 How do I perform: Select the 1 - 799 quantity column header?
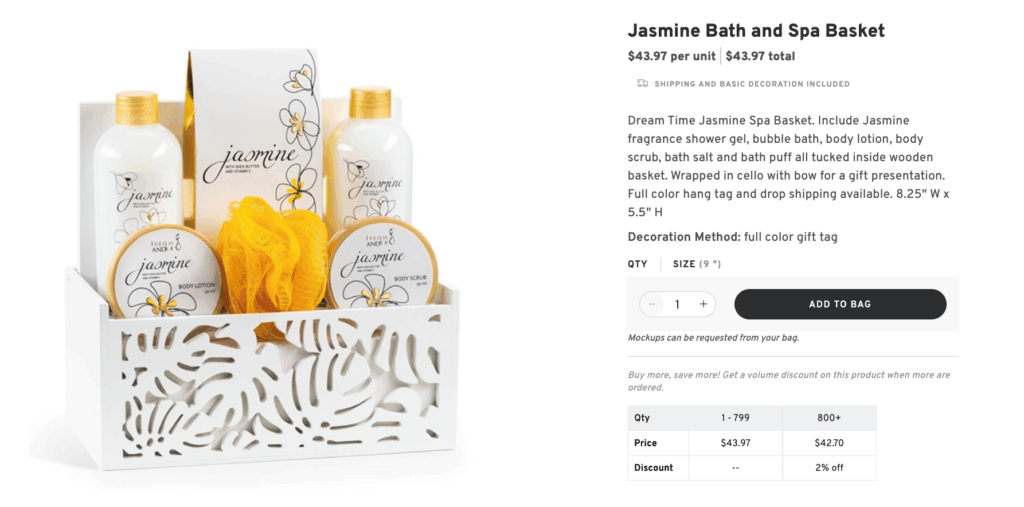tap(735, 418)
